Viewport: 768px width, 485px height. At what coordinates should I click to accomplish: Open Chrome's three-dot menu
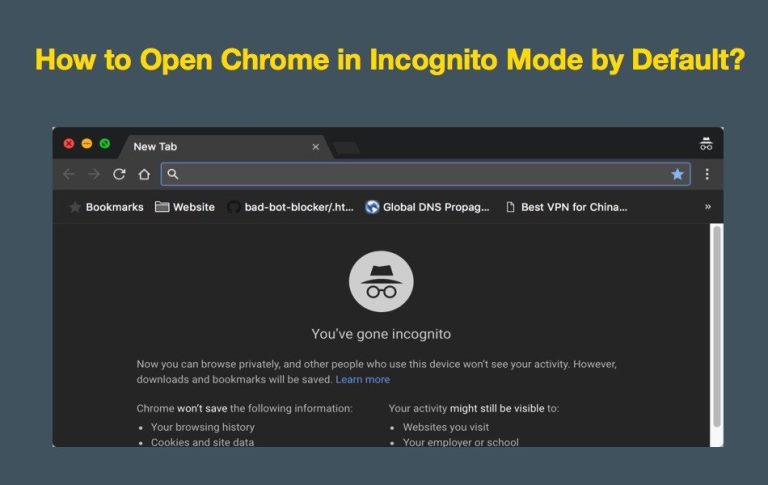click(x=707, y=174)
